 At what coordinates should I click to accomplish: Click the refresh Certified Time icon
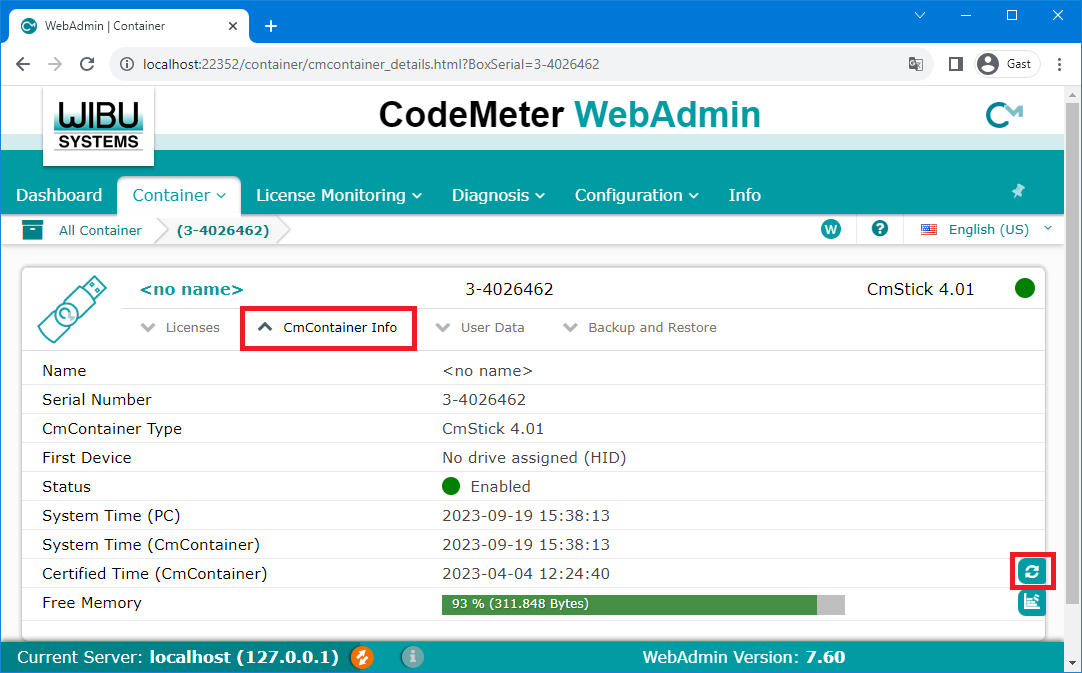[1031, 571]
